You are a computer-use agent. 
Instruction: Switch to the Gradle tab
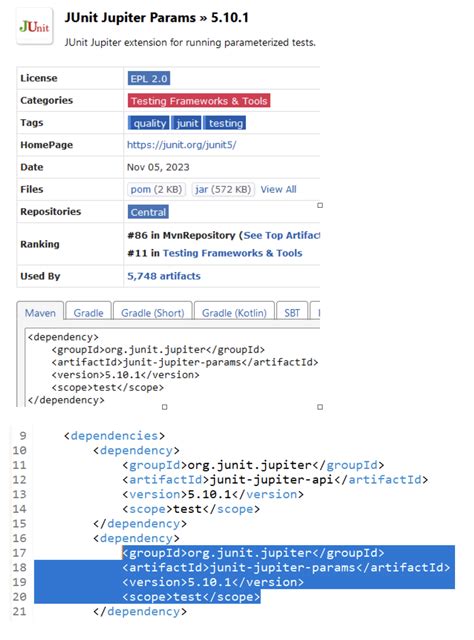tap(88, 313)
